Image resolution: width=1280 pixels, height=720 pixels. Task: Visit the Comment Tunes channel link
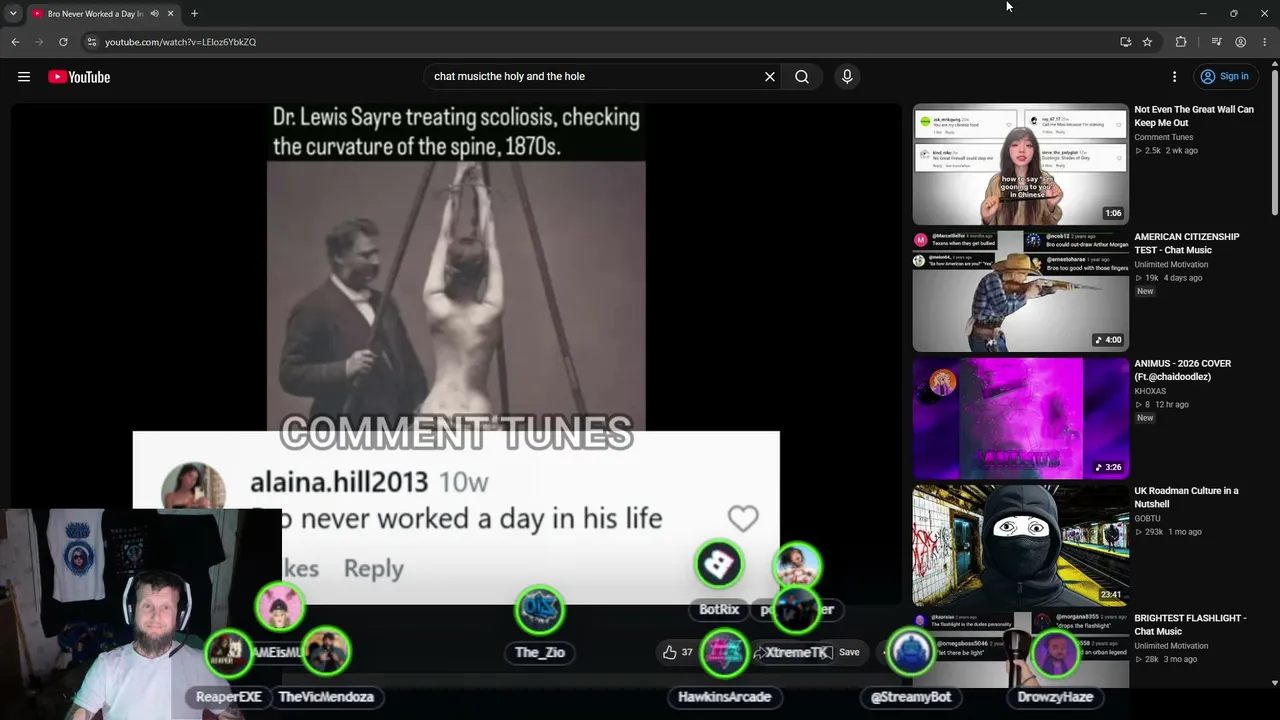pos(1163,137)
